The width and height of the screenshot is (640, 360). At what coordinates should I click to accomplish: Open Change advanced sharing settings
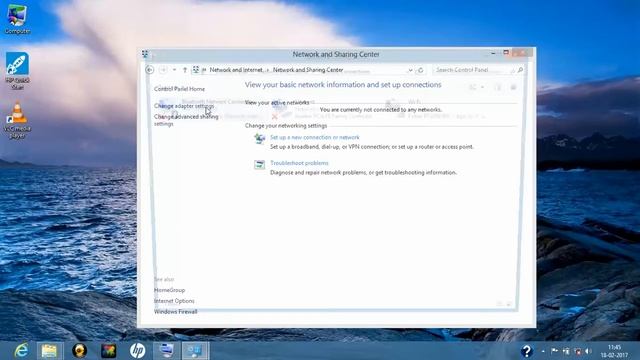(186, 120)
